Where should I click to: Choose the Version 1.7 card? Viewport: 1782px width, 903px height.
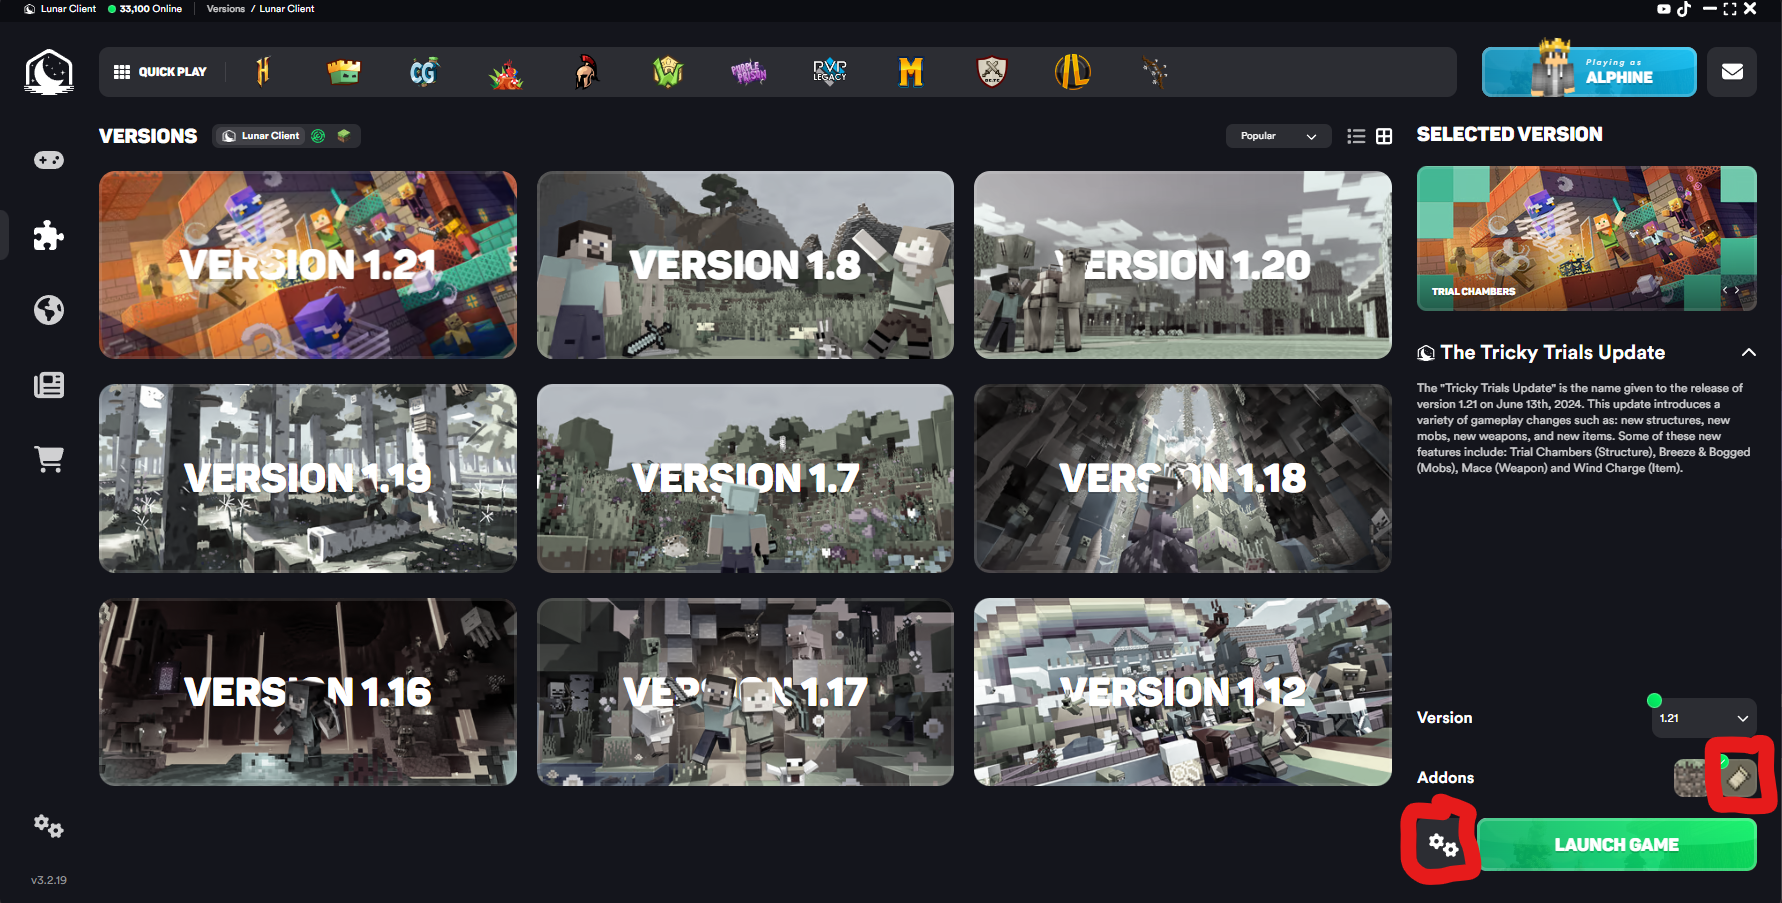pos(745,478)
